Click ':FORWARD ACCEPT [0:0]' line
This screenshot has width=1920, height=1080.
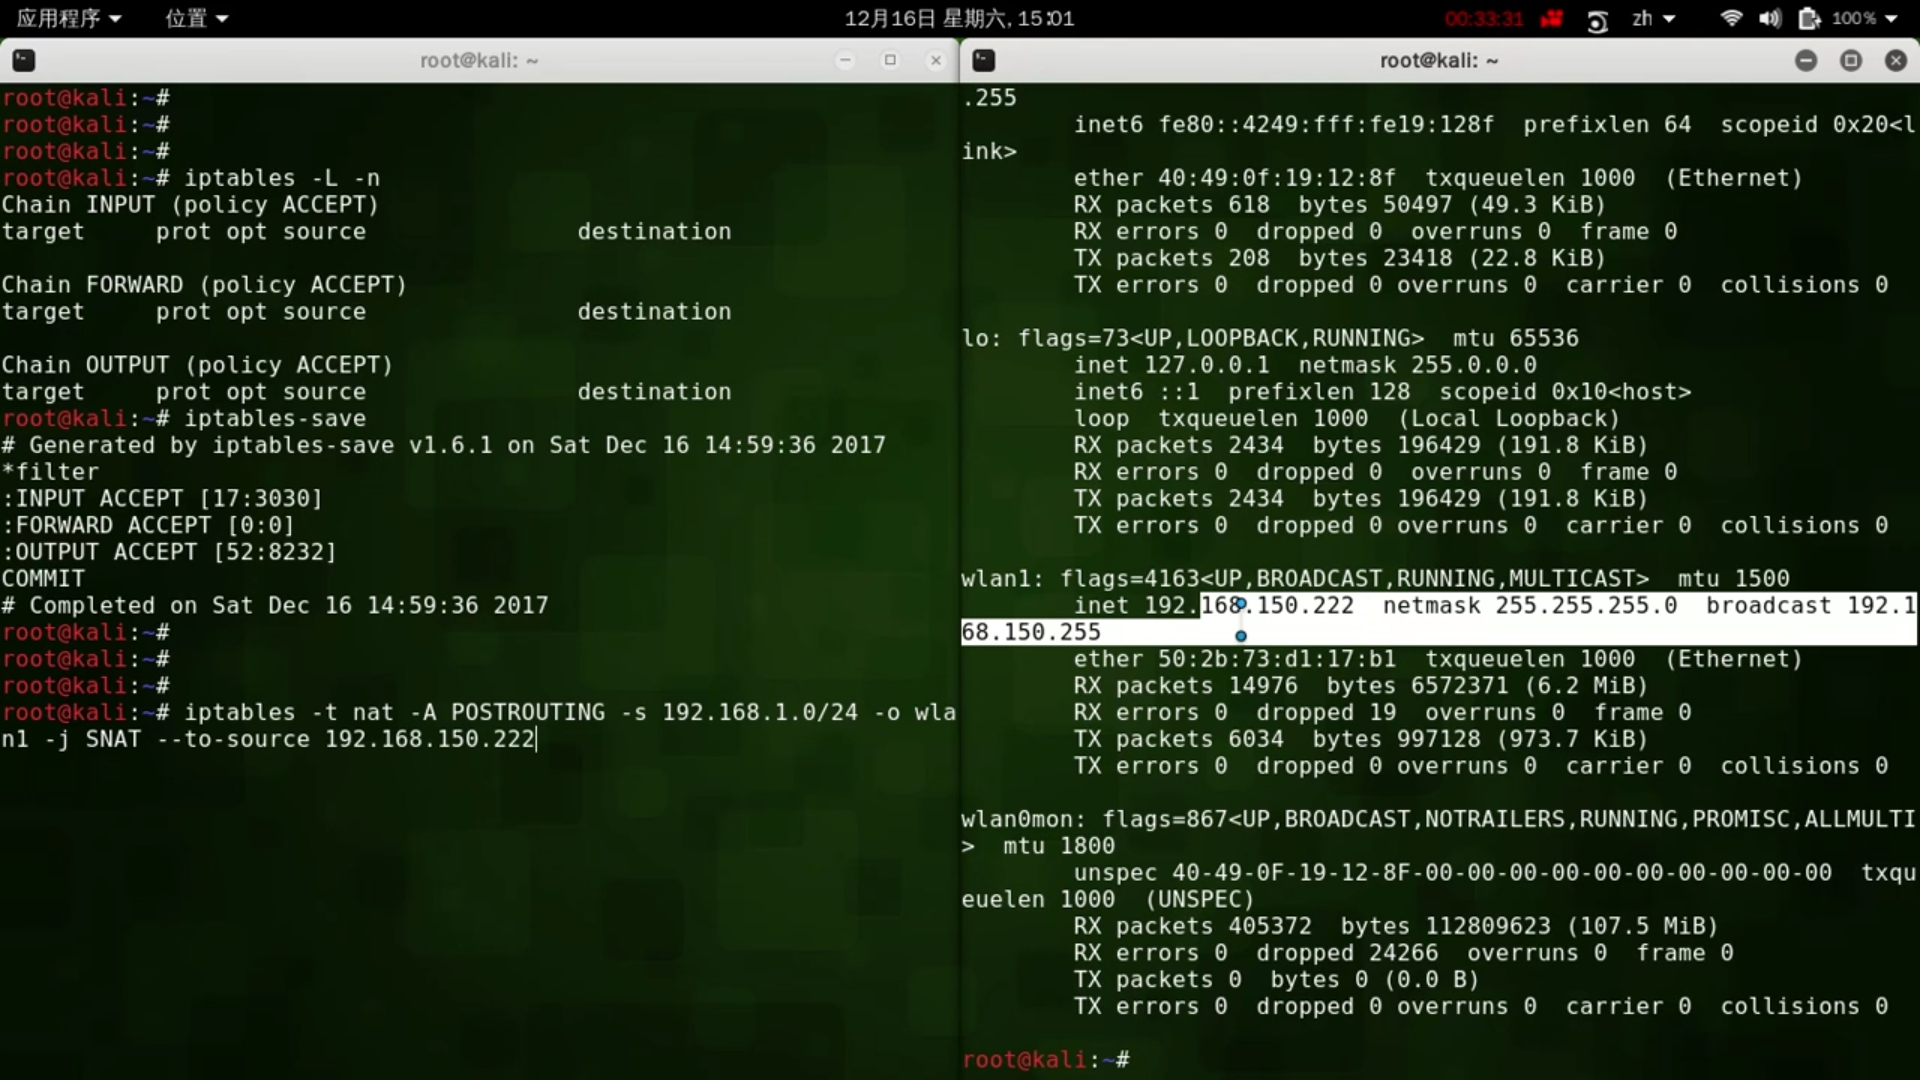pos(148,525)
